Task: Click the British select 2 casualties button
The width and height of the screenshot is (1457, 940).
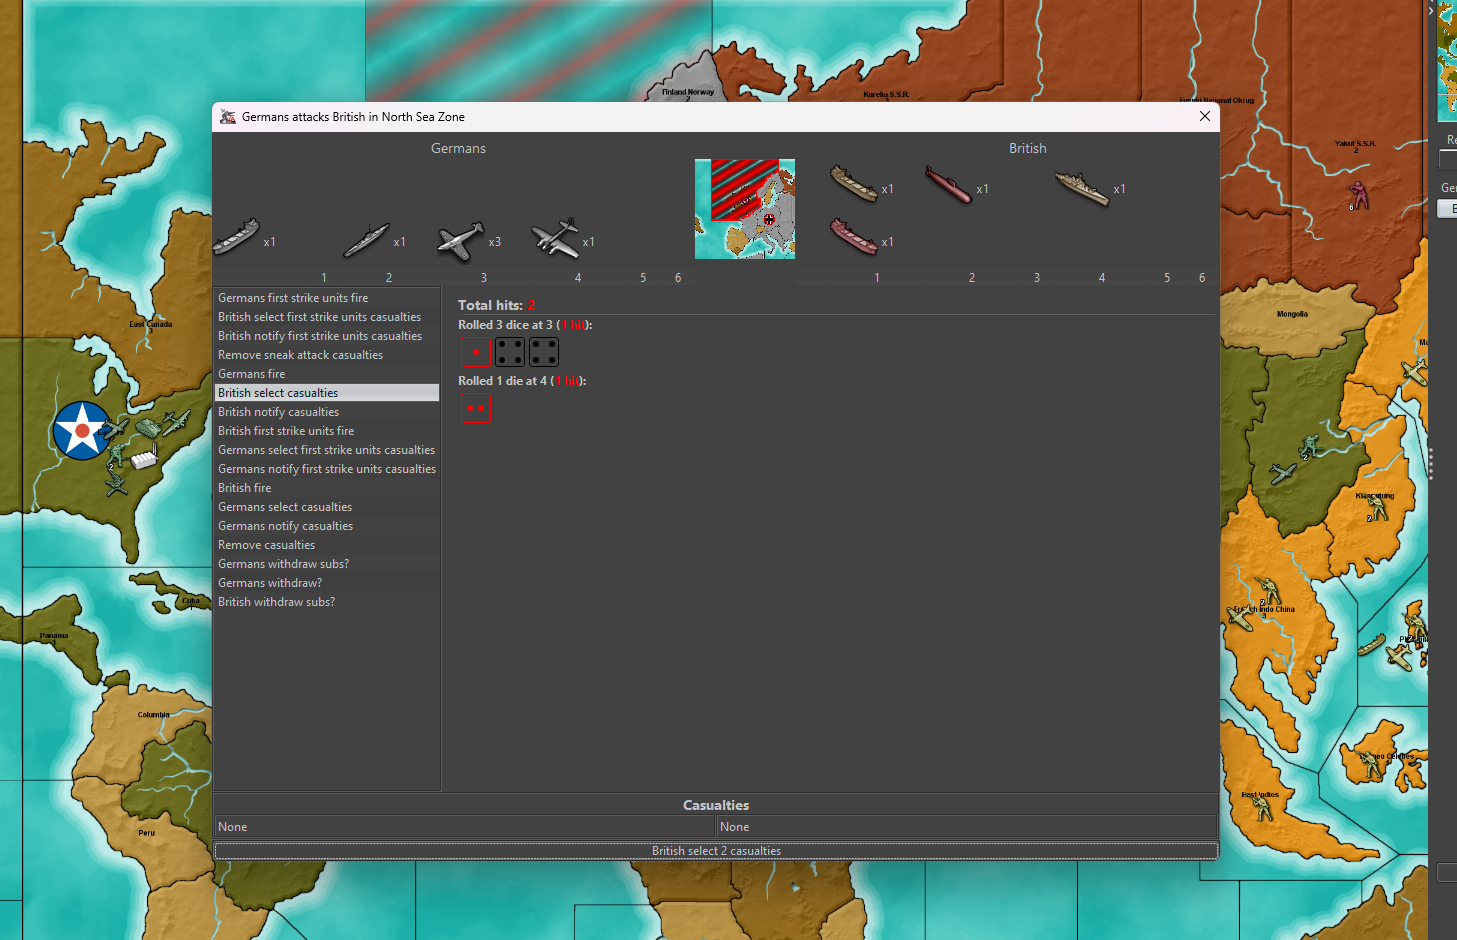Action: 716,851
